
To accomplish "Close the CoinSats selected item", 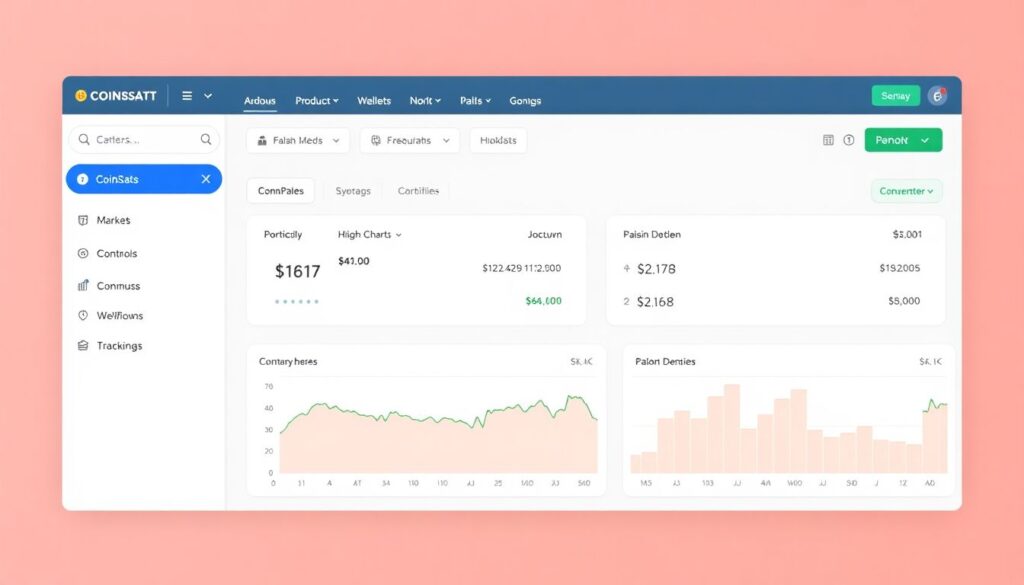I will tap(206, 179).
